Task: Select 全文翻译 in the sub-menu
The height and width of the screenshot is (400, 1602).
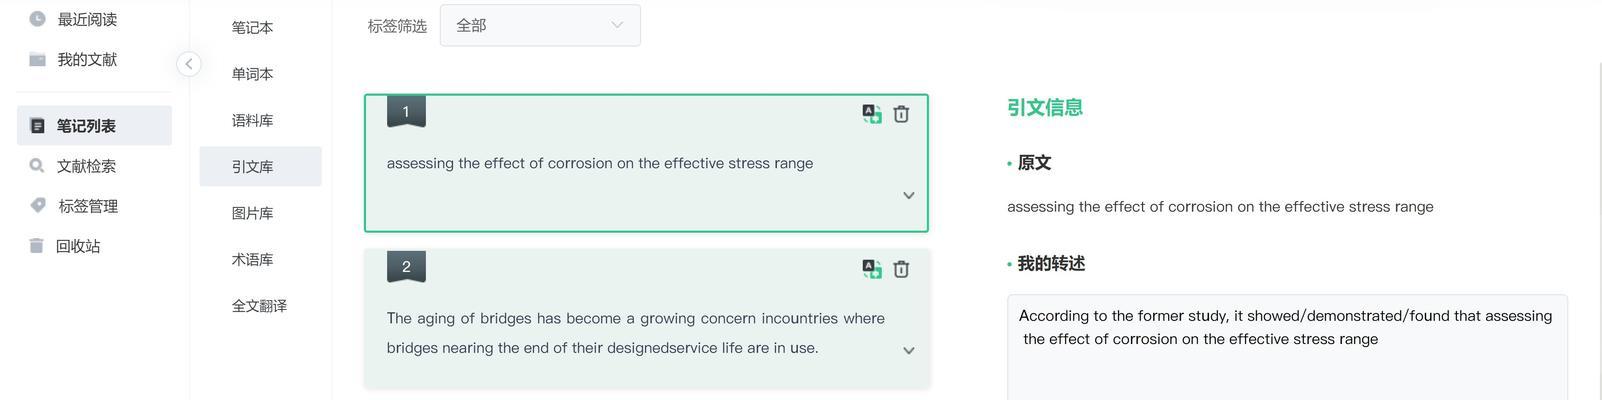Action: pyautogui.click(x=259, y=306)
